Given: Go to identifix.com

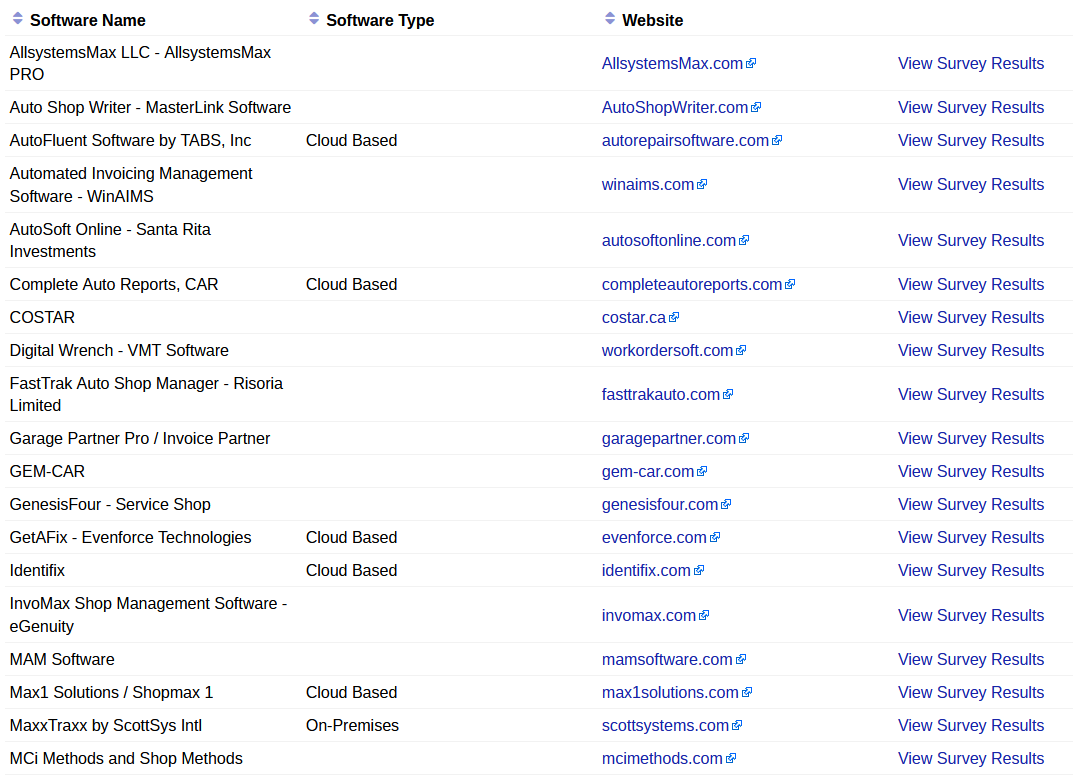Looking at the screenshot, I should click(646, 570).
